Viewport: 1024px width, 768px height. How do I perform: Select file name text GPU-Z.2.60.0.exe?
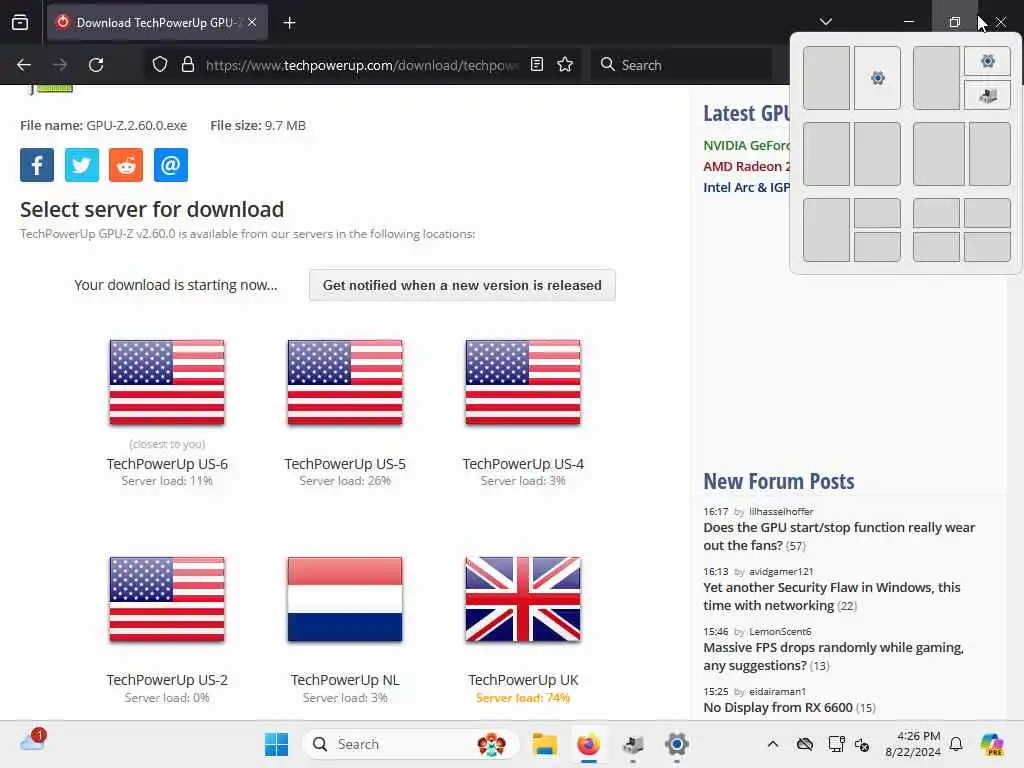click(x=136, y=125)
